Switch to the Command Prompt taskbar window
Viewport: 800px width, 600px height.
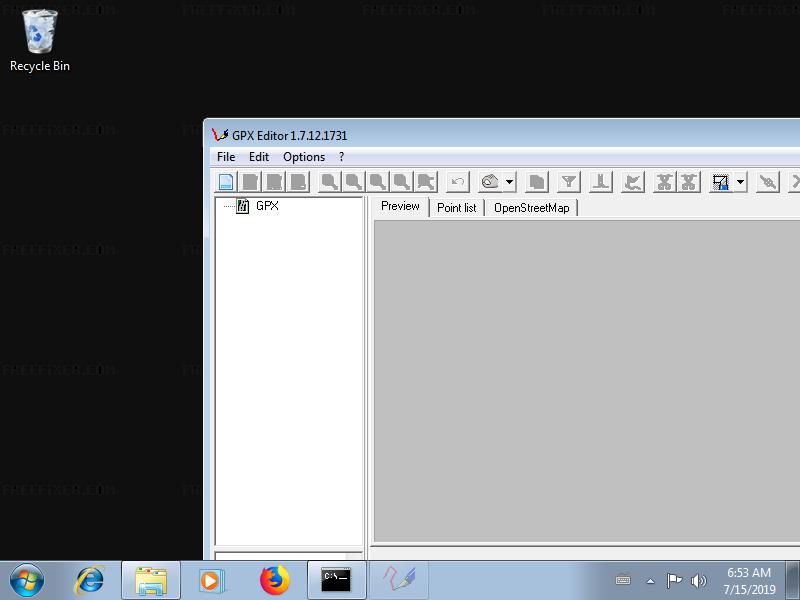click(x=336, y=580)
